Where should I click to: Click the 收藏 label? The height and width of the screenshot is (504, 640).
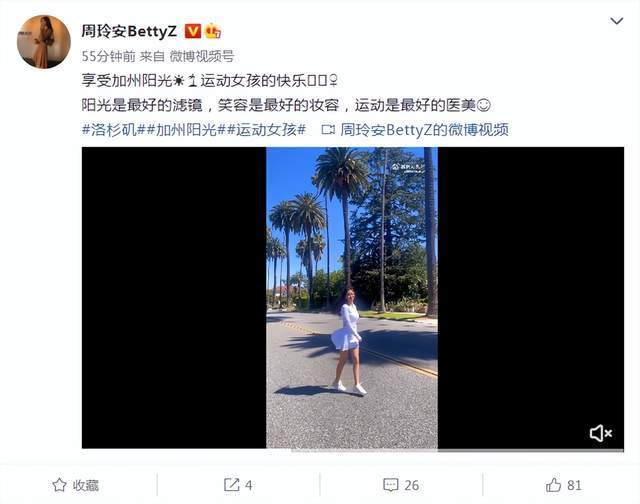point(86,485)
